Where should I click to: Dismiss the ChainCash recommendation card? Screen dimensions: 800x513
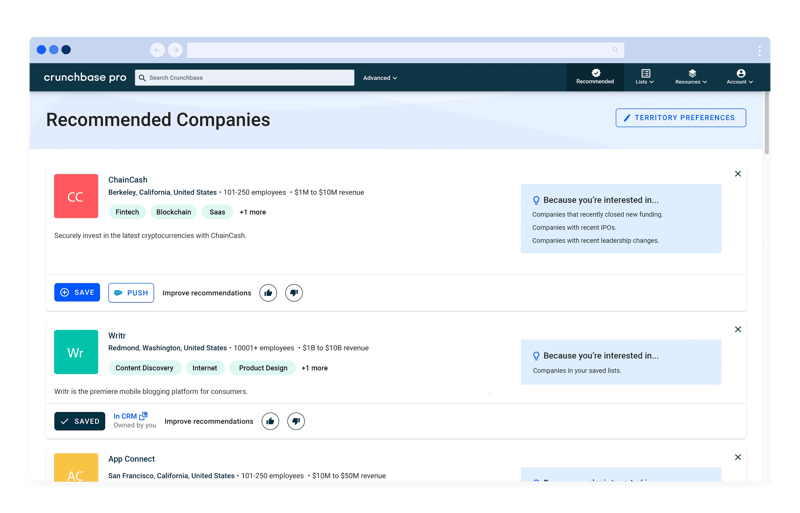click(x=738, y=174)
